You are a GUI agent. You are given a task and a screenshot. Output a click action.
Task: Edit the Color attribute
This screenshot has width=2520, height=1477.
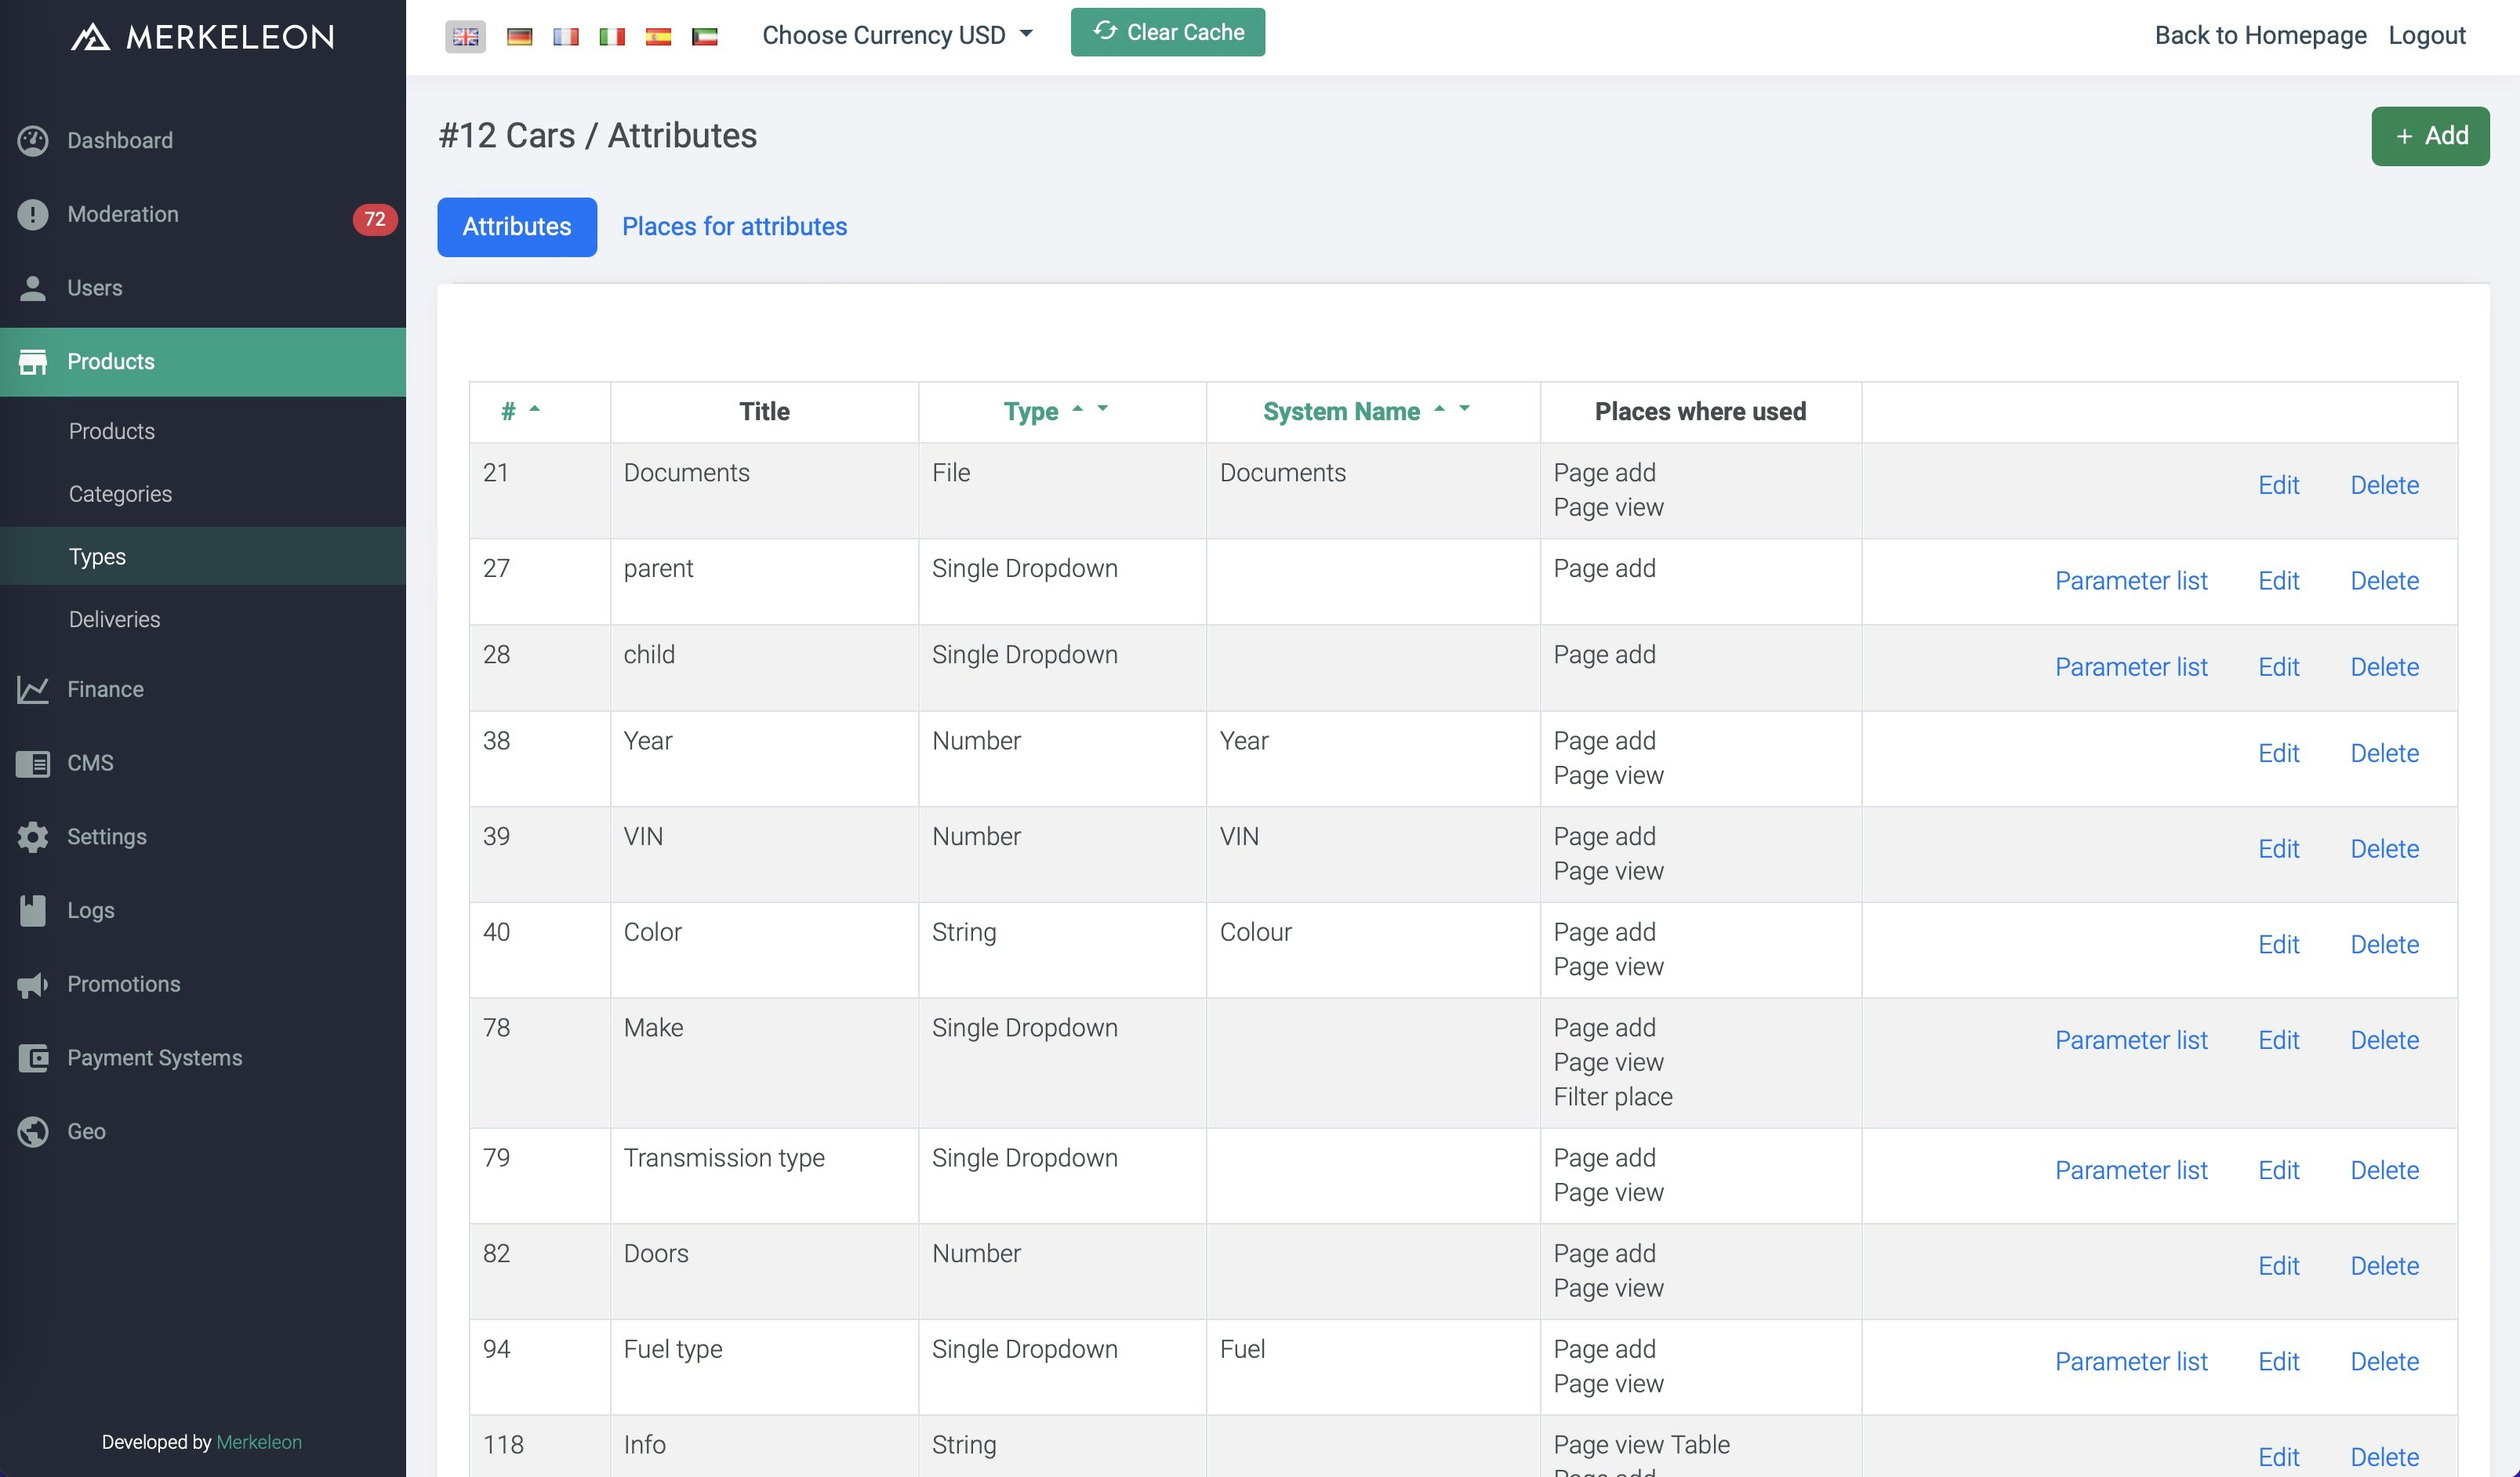tap(2278, 945)
